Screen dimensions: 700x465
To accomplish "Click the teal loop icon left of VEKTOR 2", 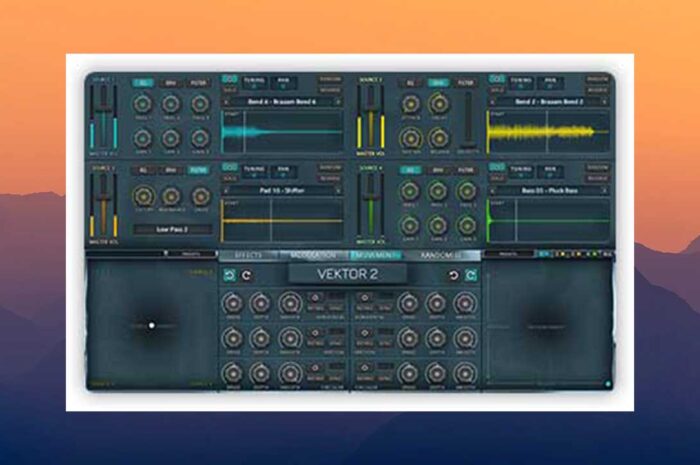I will click(229, 275).
